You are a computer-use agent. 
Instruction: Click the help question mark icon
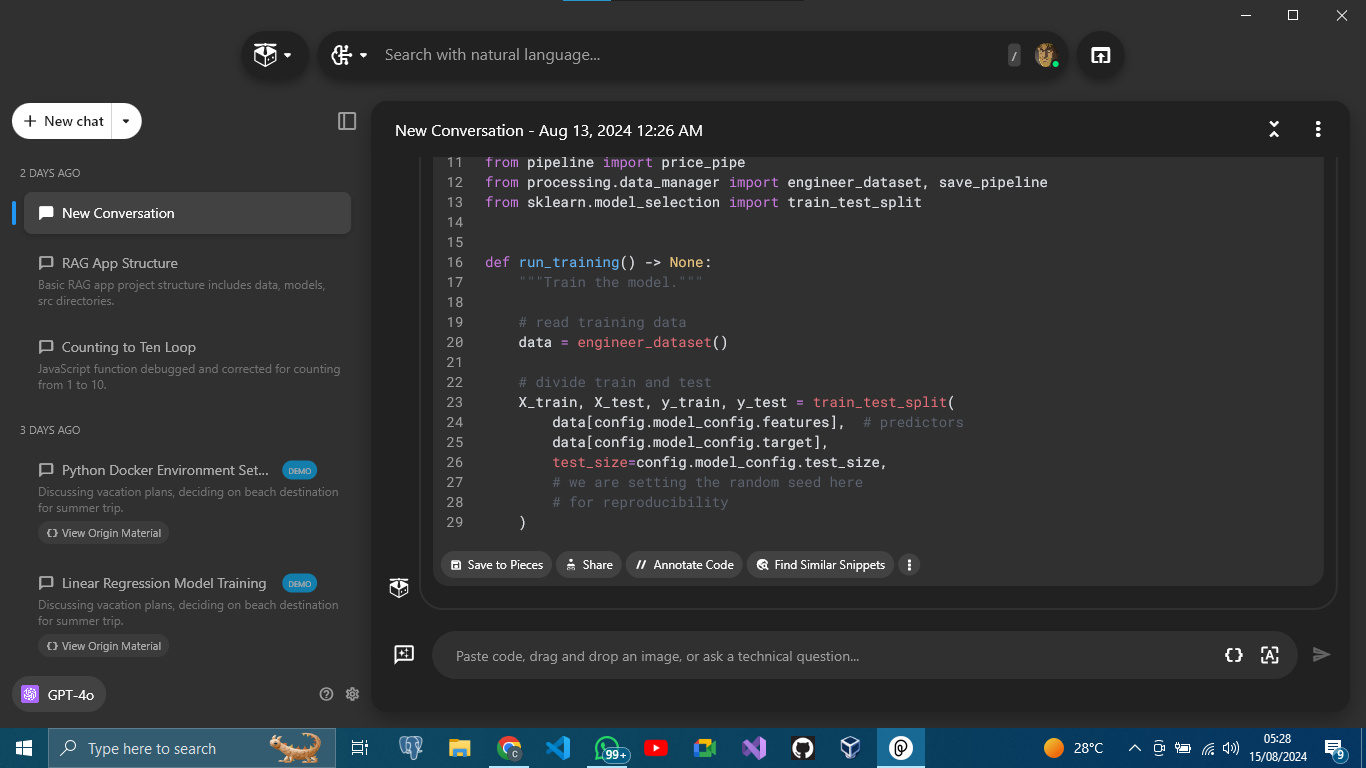[326, 694]
